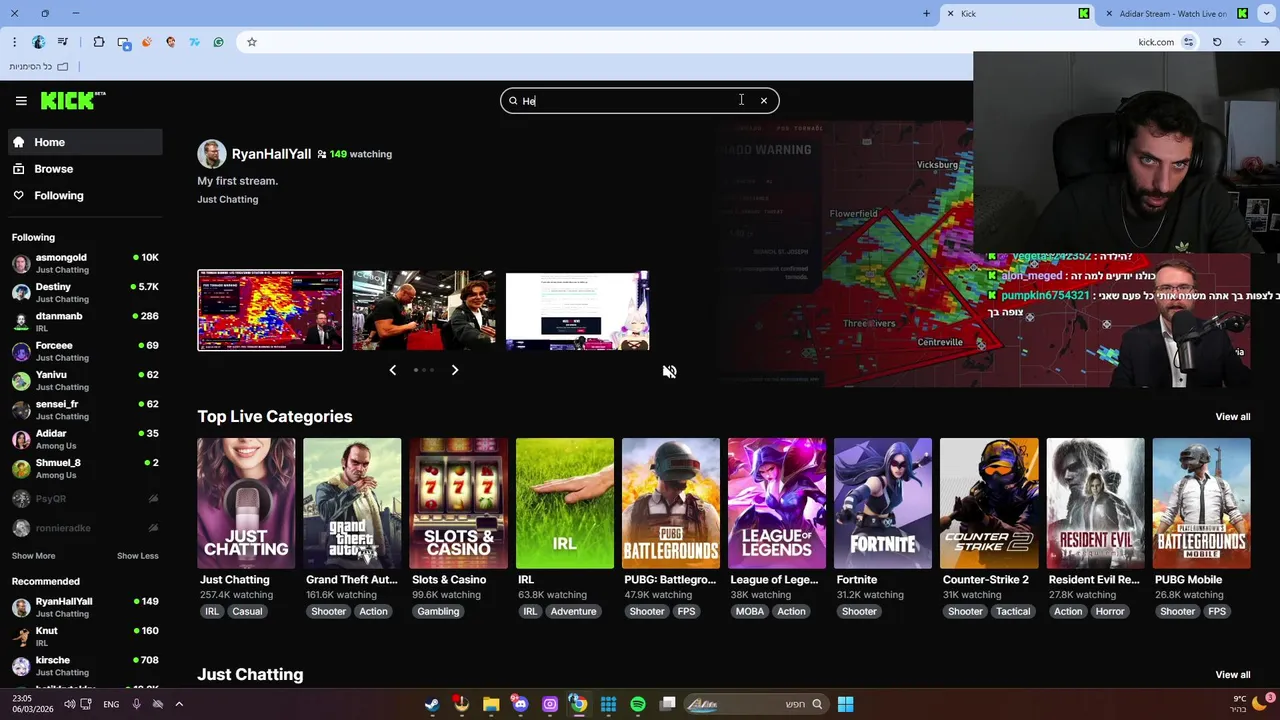The image size is (1280, 720).
Task: Open a new browser tab
Action: click(926, 14)
